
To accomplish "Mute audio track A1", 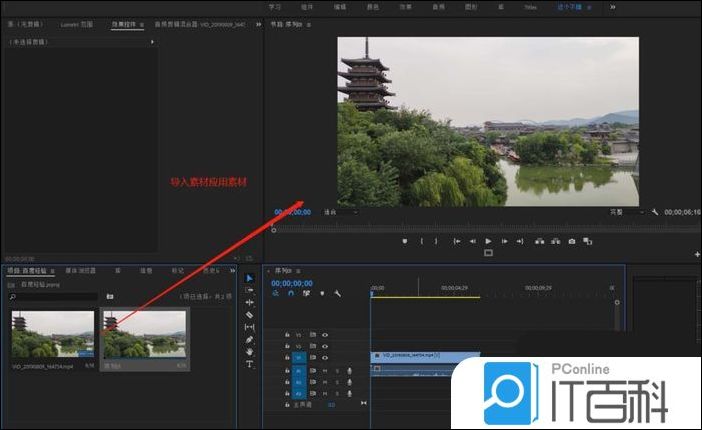I will (x=325, y=370).
